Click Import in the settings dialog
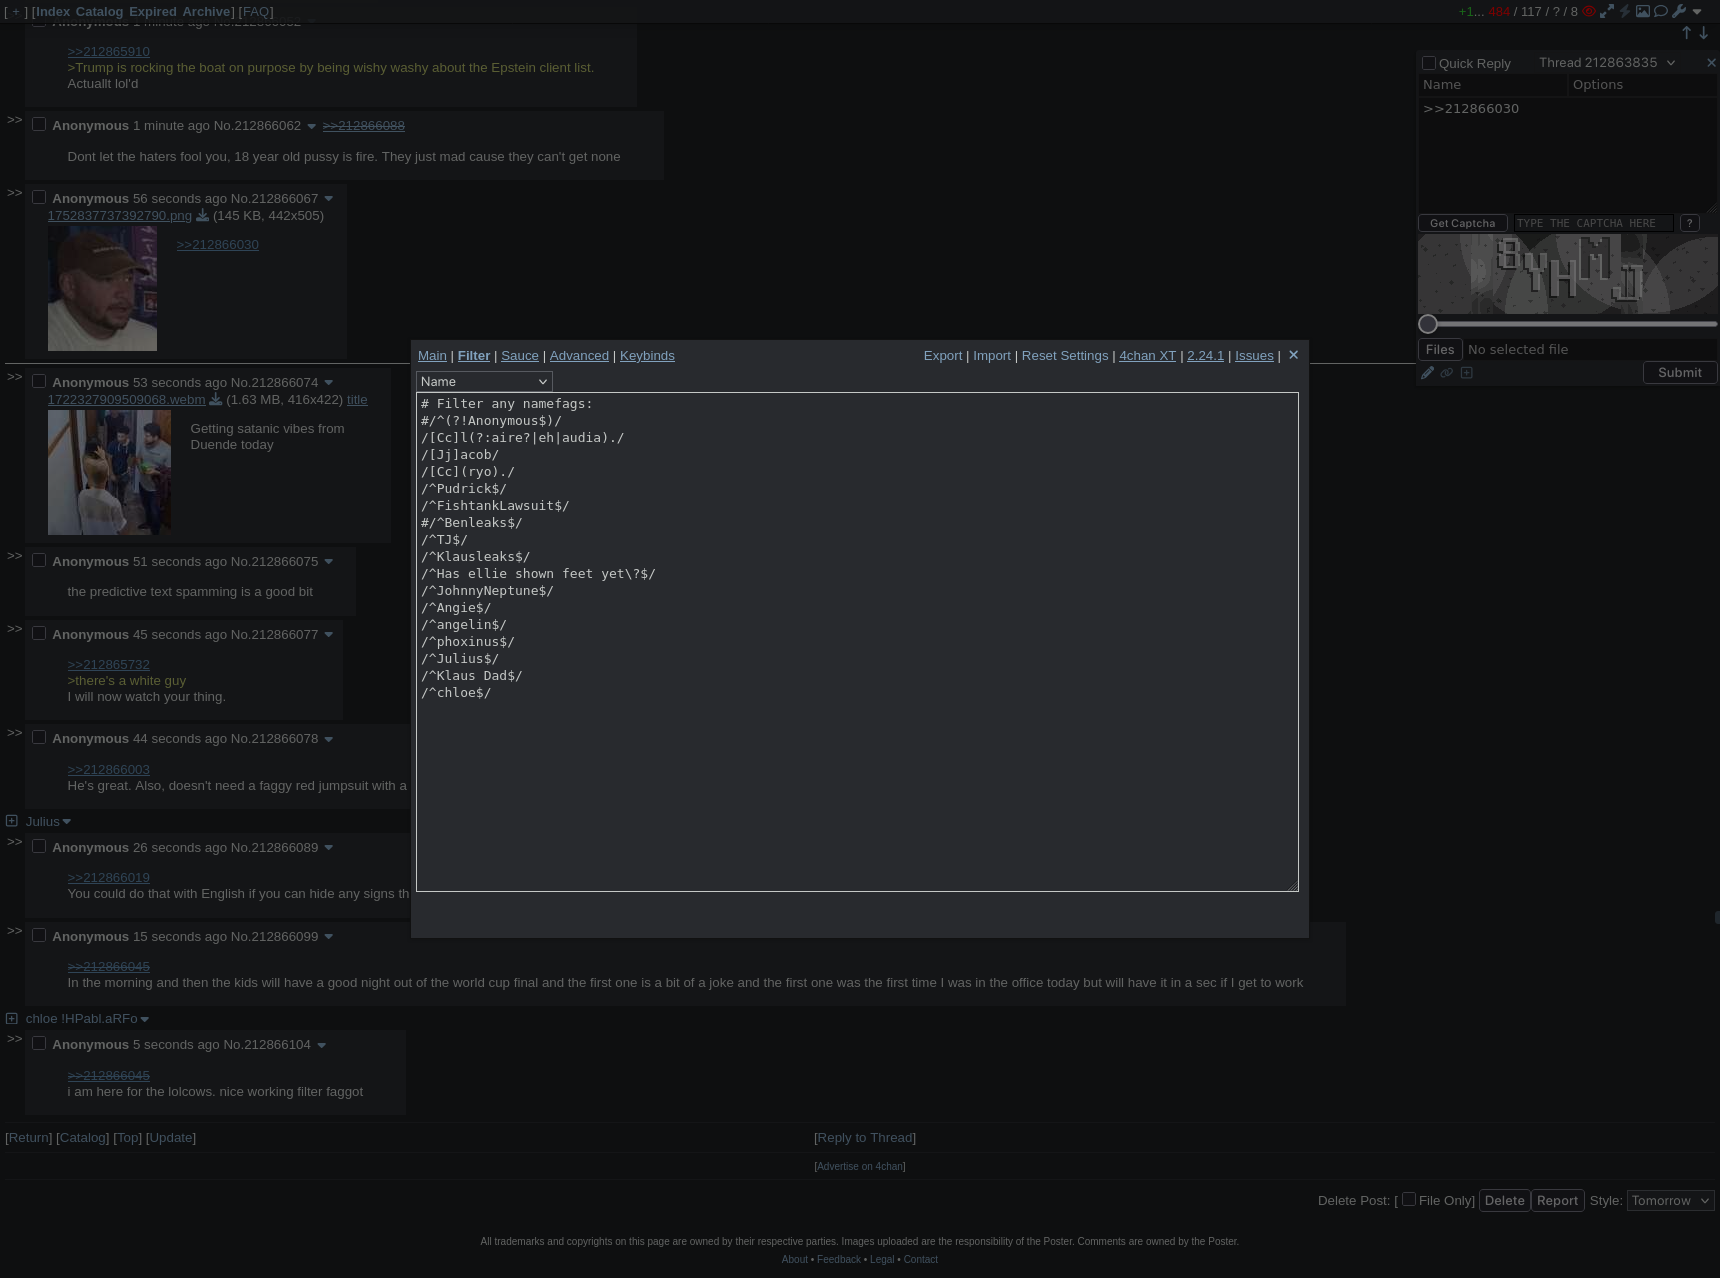This screenshot has width=1720, height=1278. coord(992,355)
